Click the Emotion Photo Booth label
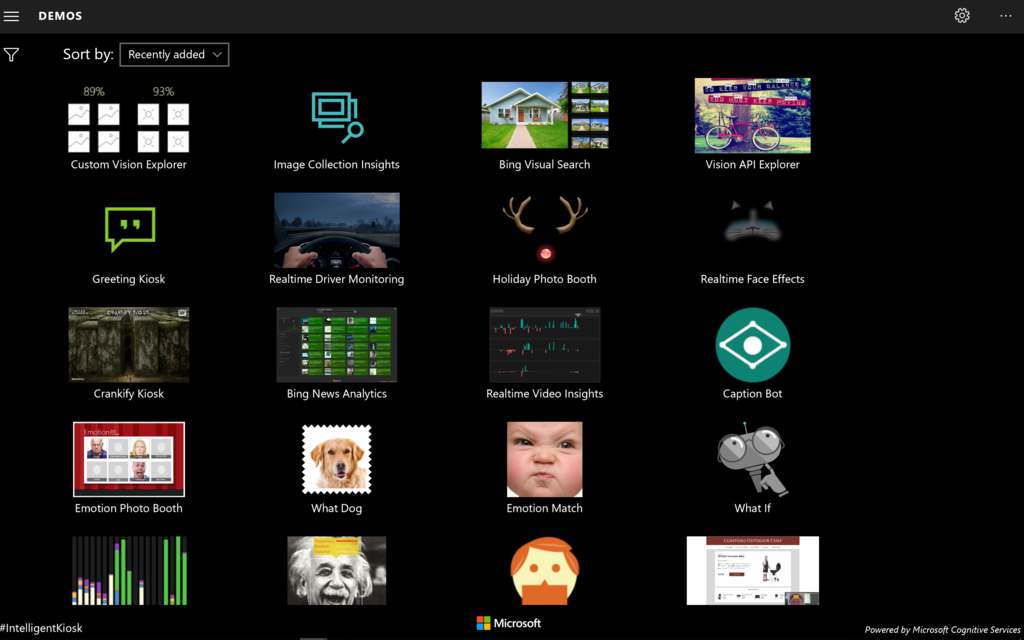The height and width of the screenshot is (640, 1024). click(129, 508)
